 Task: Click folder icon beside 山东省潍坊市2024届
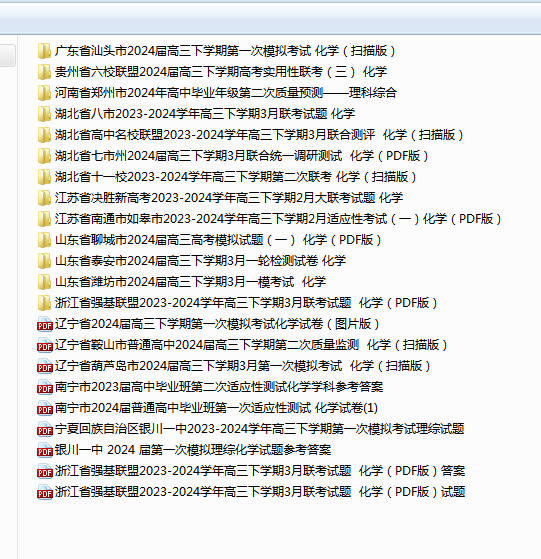coord(44,282)
